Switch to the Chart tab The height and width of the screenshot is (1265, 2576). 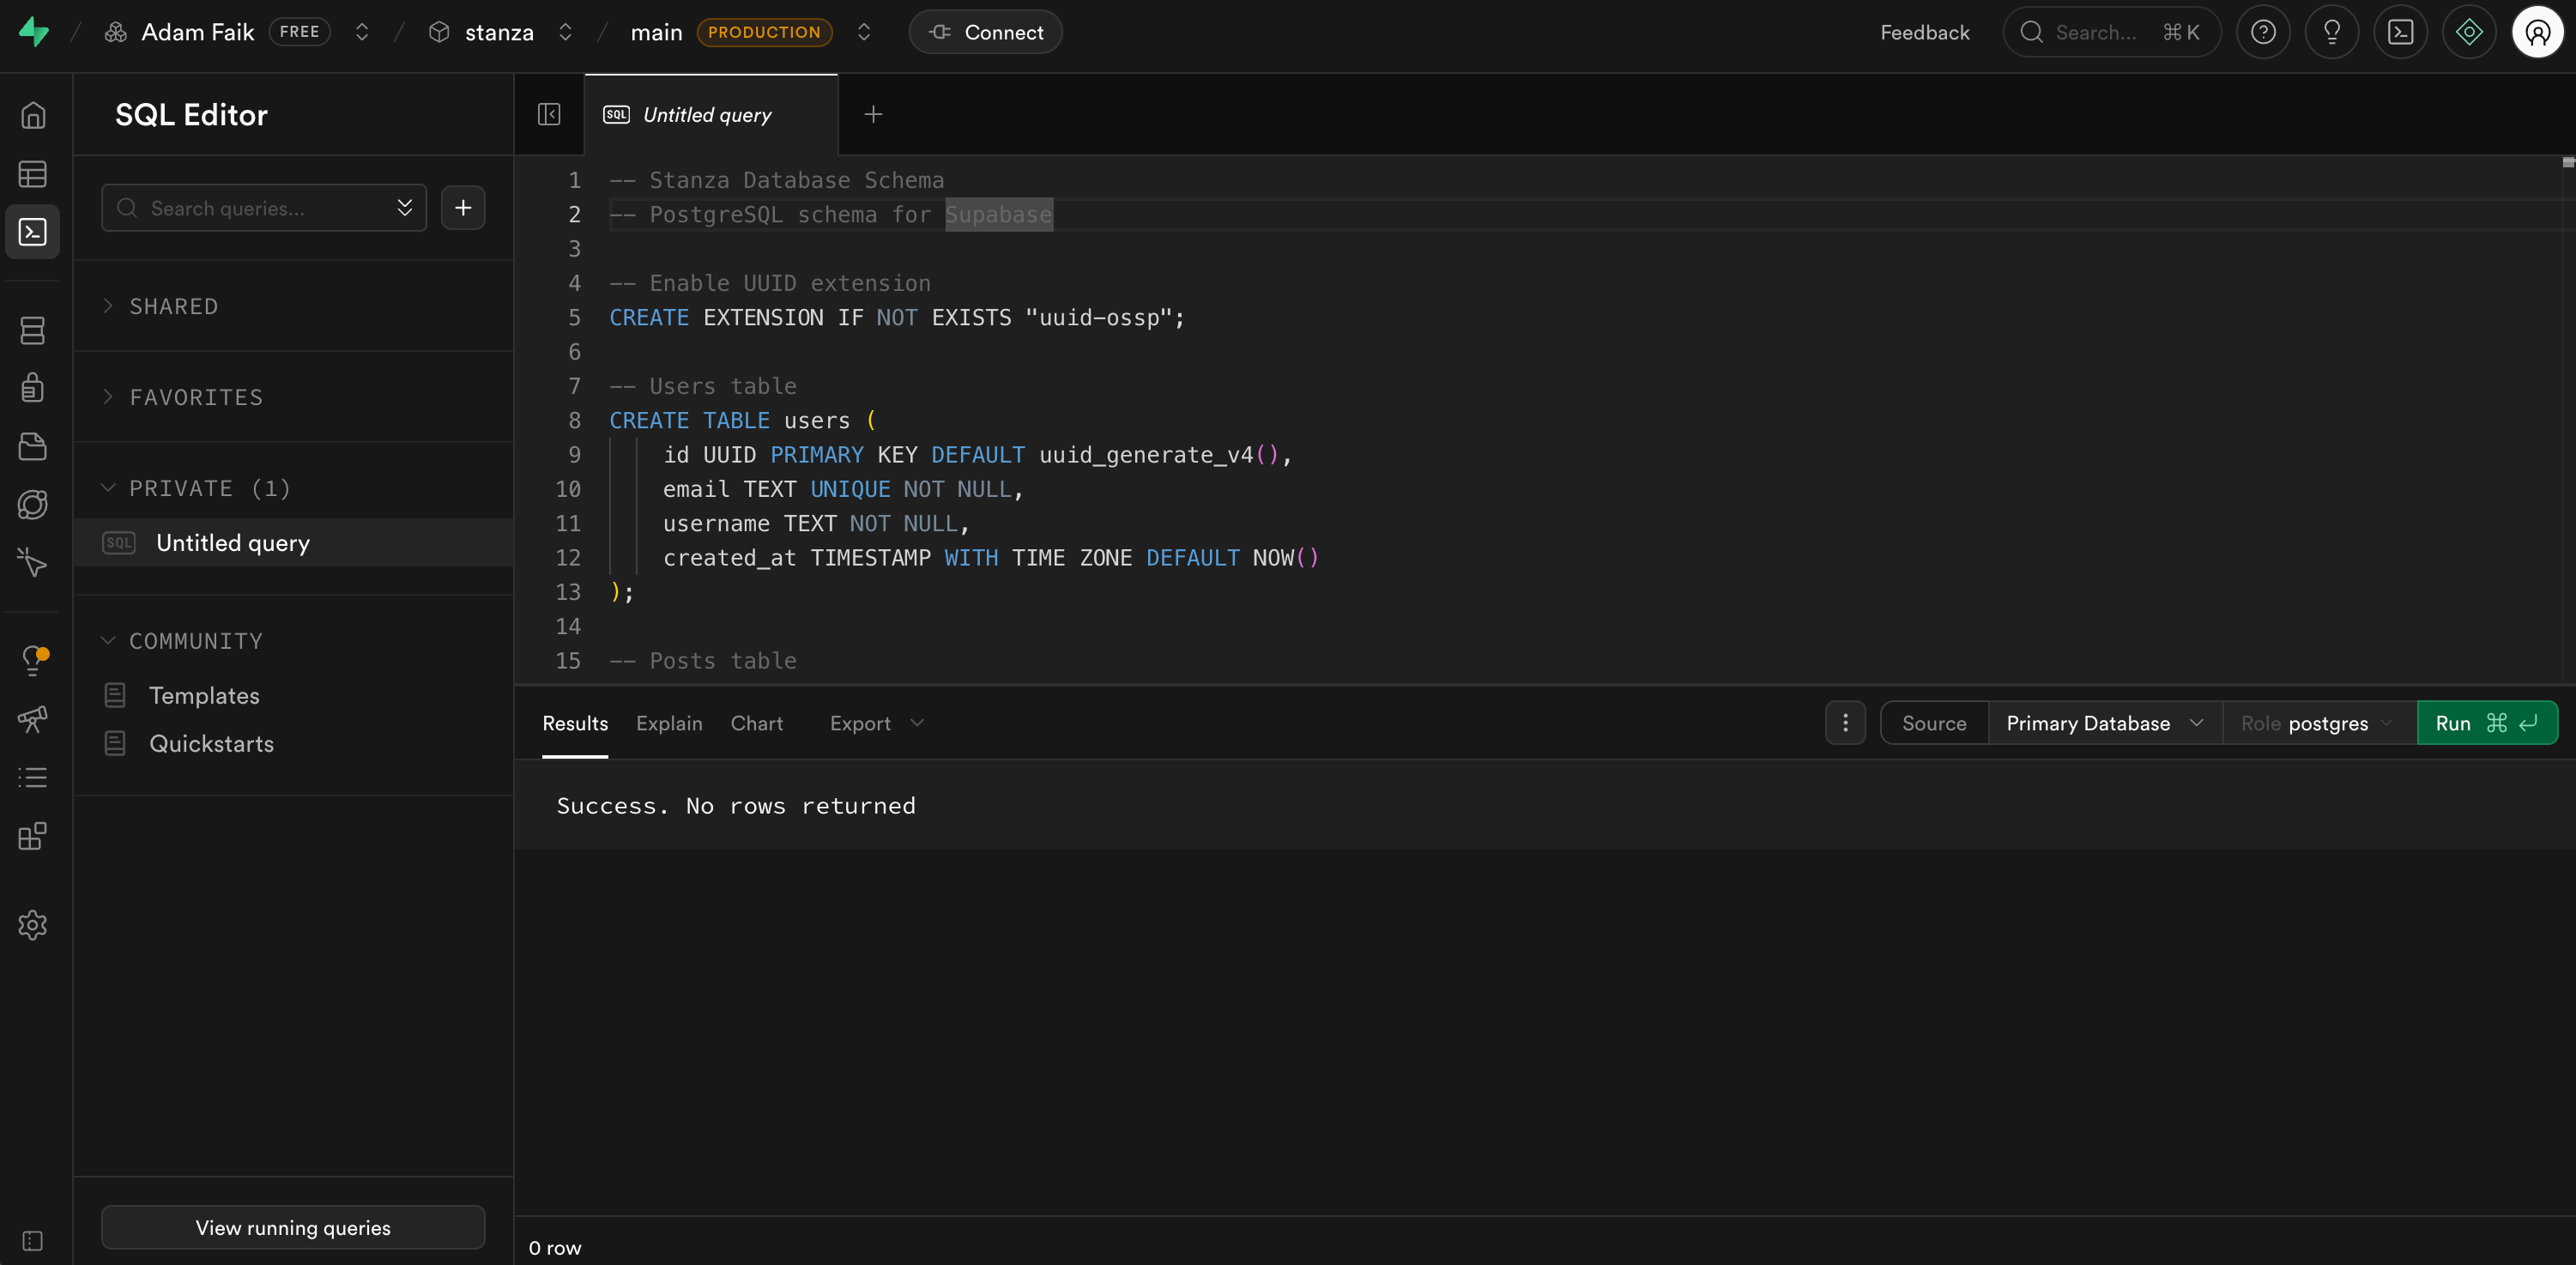pyautogui.click(x=756, y=723)
